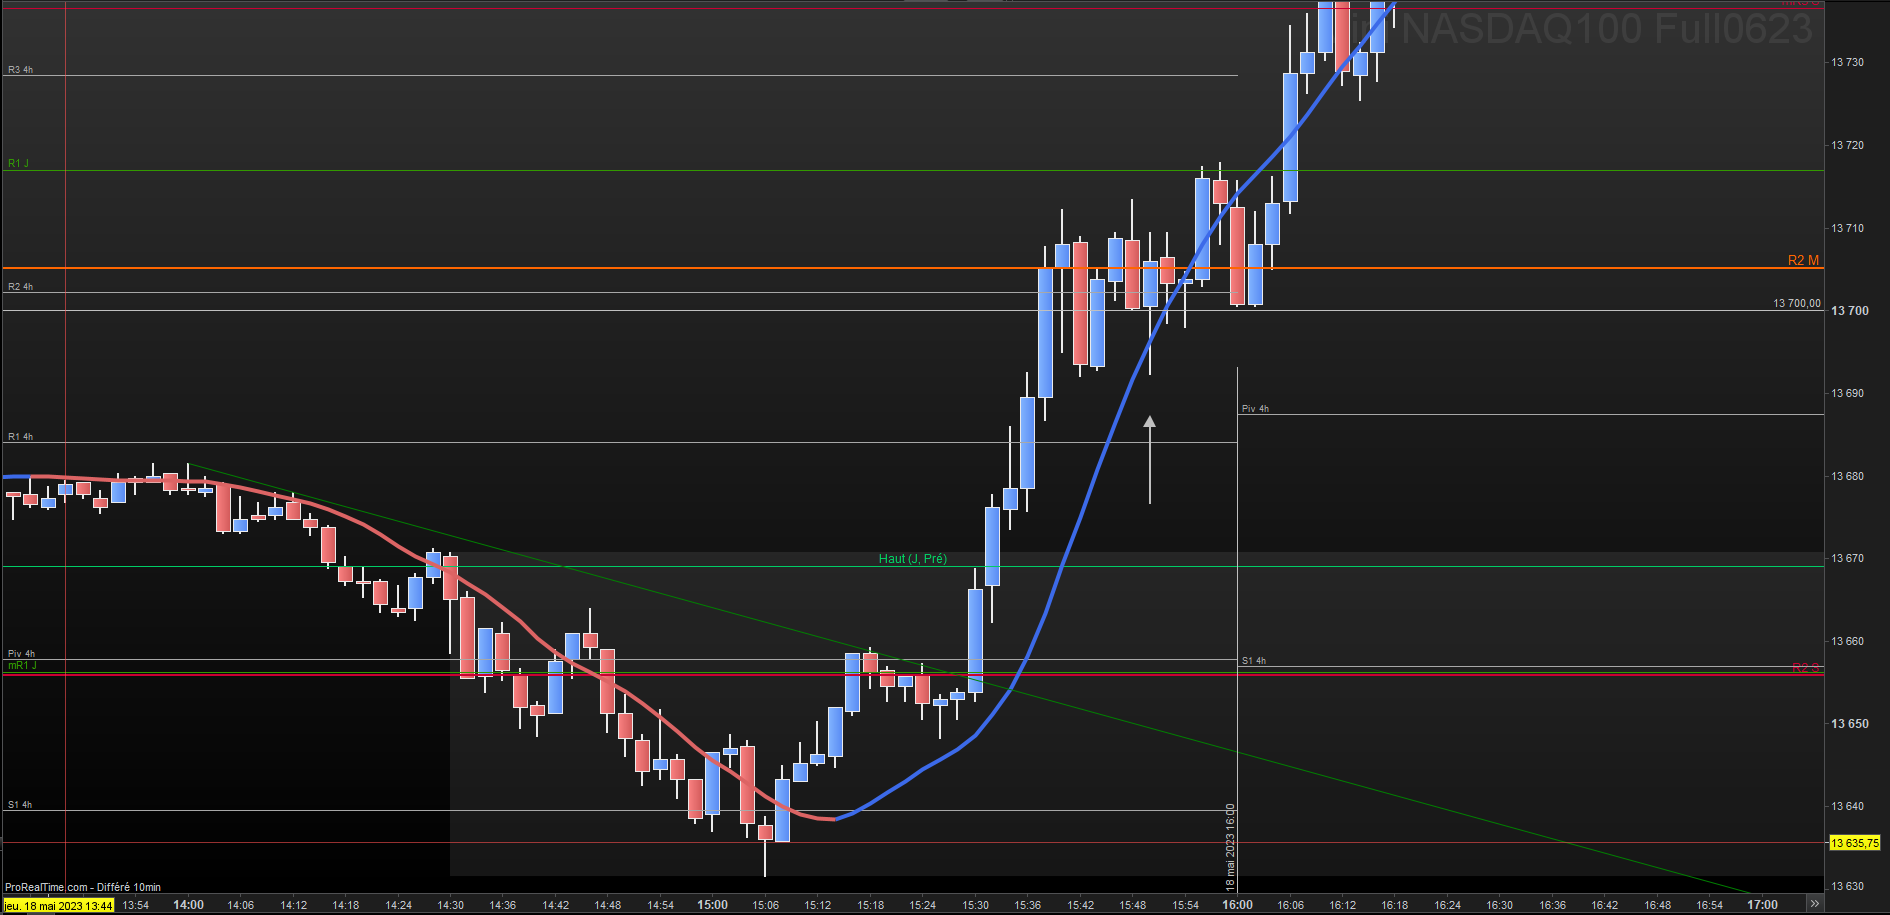The height and width of the screenshot is (915, 1890).
Task: Select the 'R1 4h' pivot label
Action: (21, 437)
